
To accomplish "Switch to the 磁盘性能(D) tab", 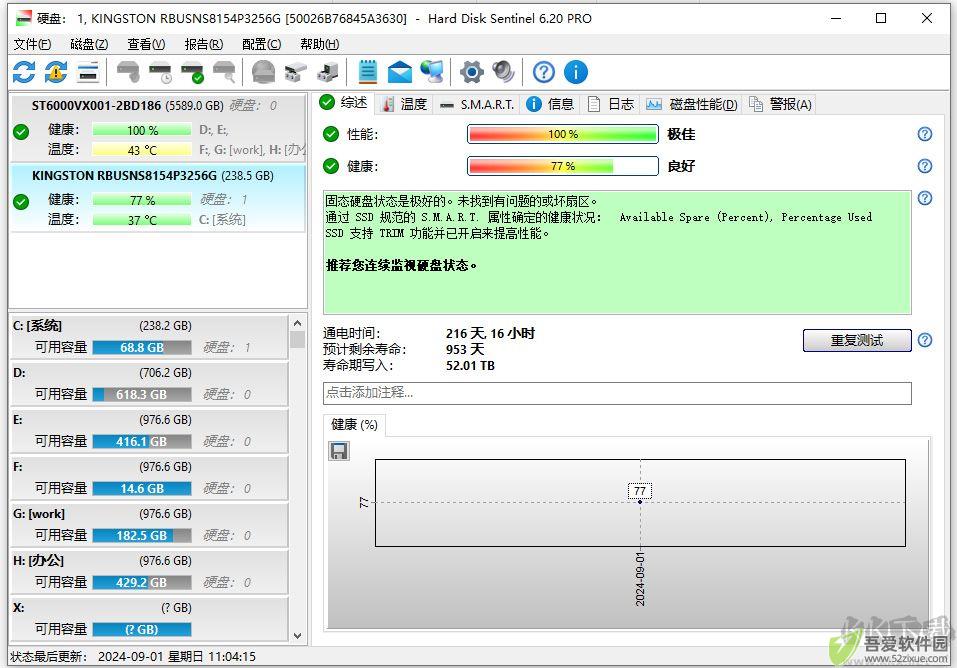I will [692, 104].
